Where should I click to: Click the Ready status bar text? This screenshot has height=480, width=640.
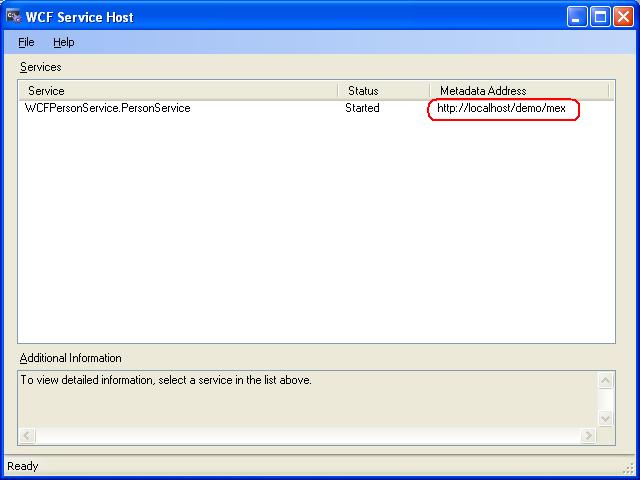(23, 466)
